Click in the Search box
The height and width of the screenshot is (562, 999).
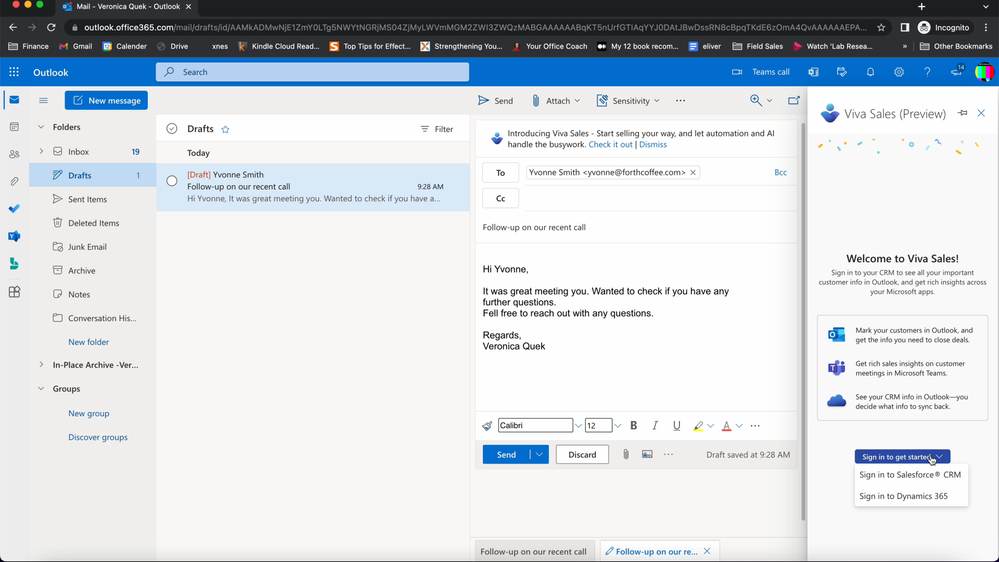coord(312,72)
